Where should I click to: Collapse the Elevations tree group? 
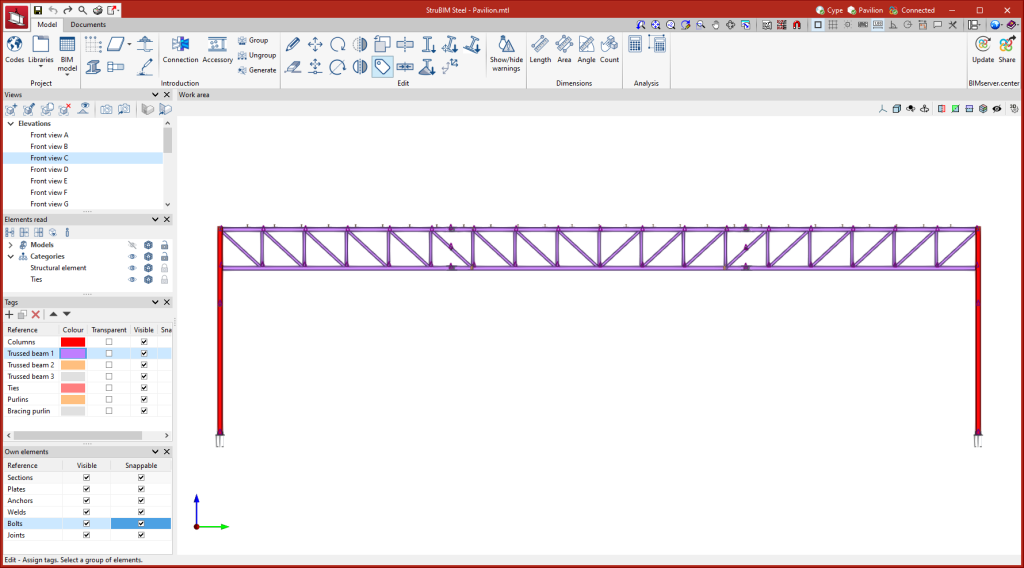[10, 124]
